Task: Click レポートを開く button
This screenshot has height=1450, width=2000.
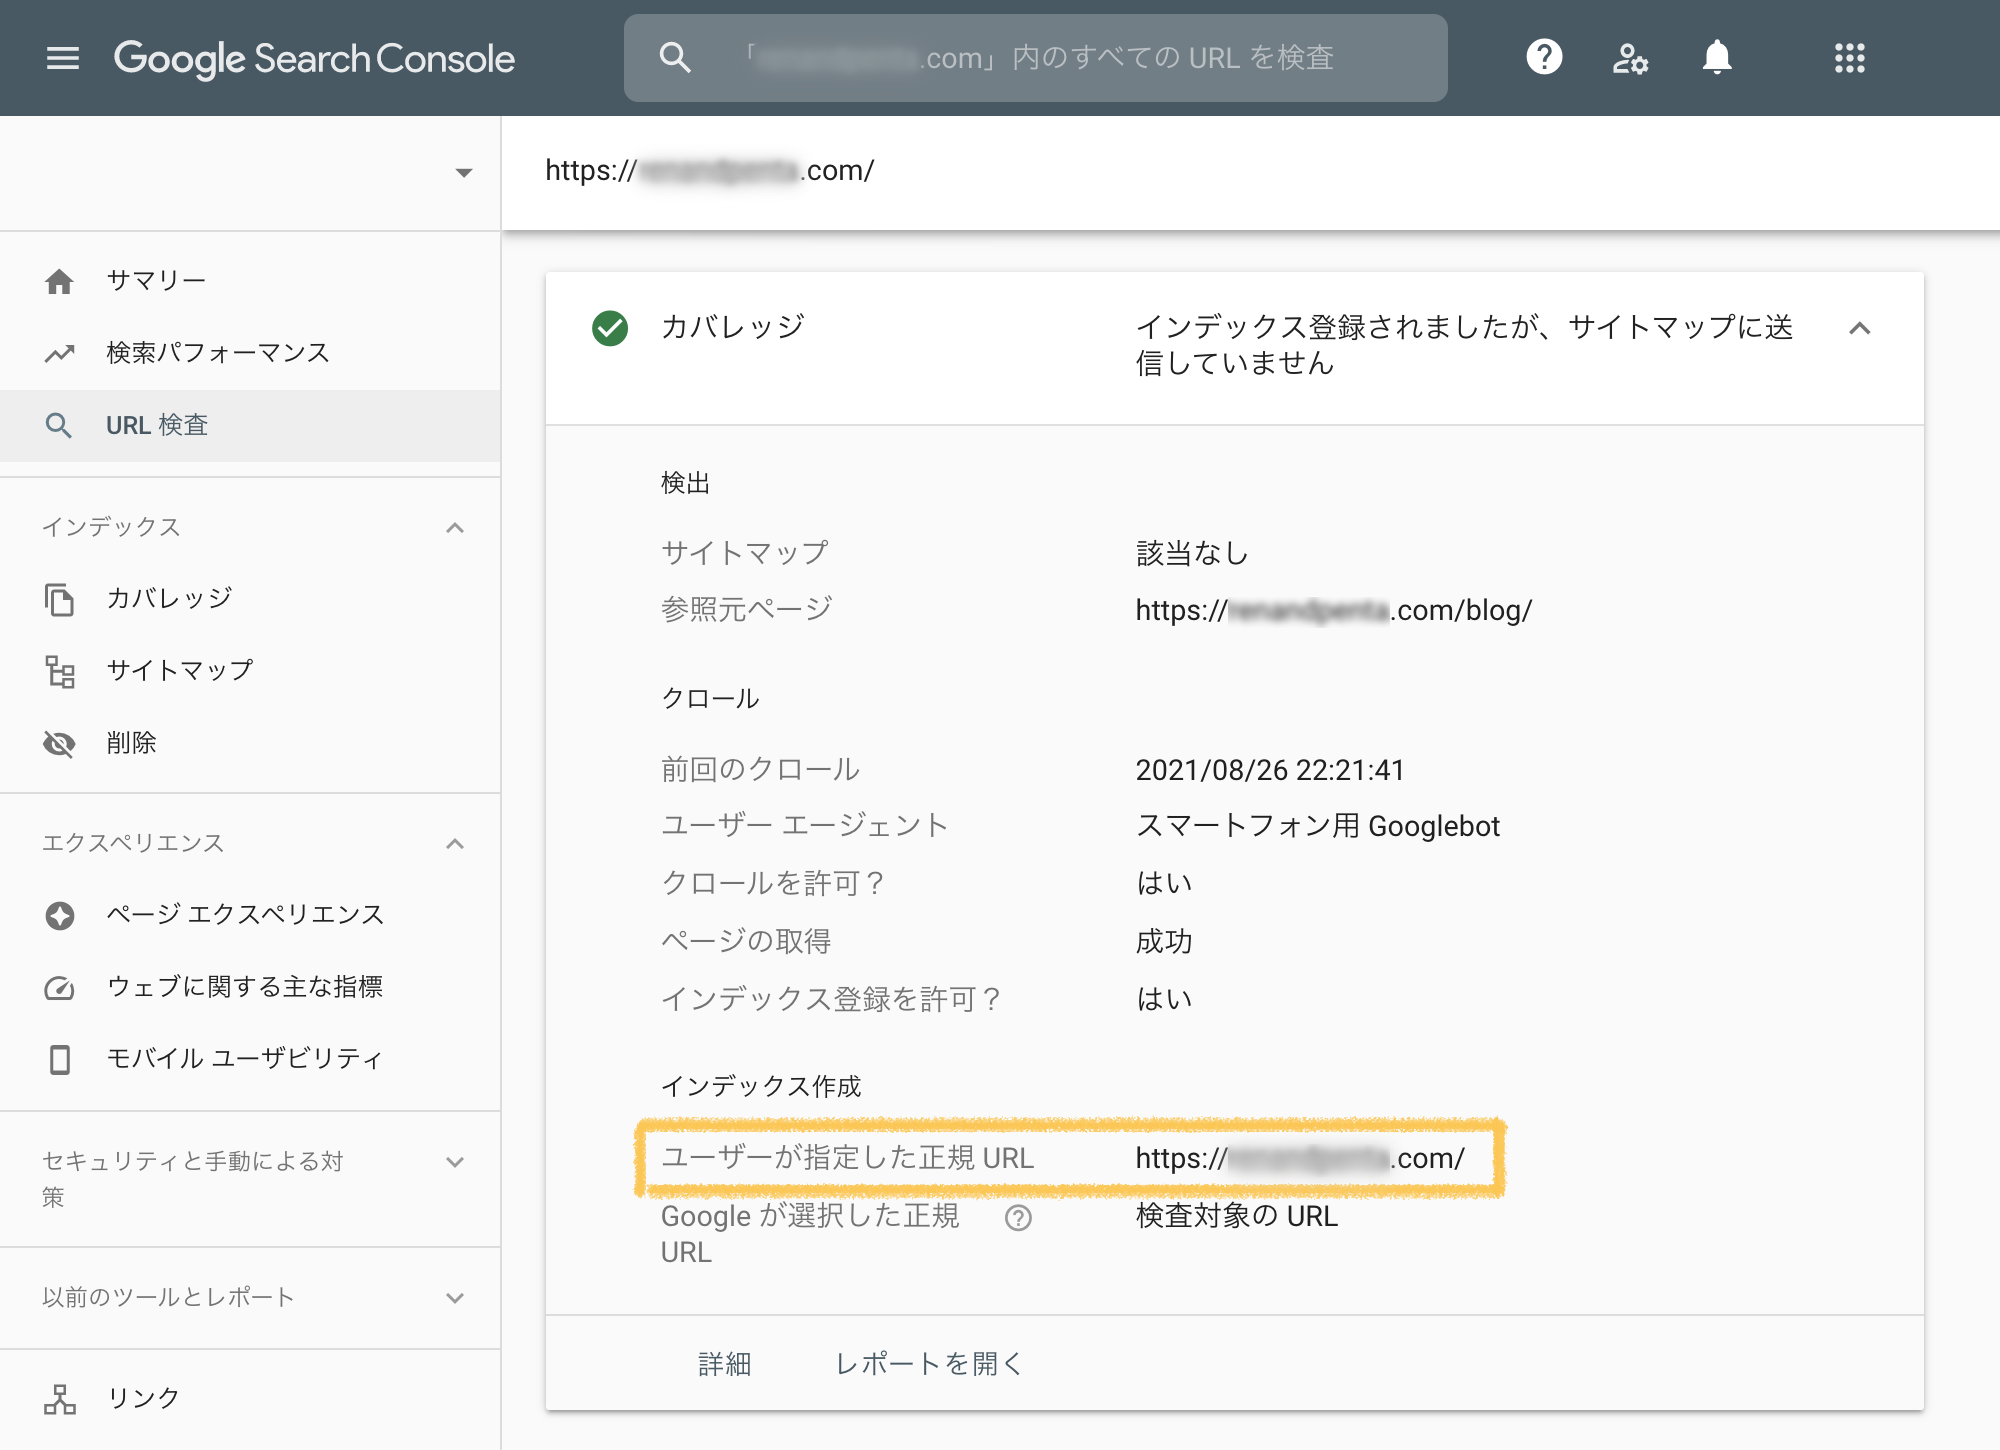Action: (930, 1364)
